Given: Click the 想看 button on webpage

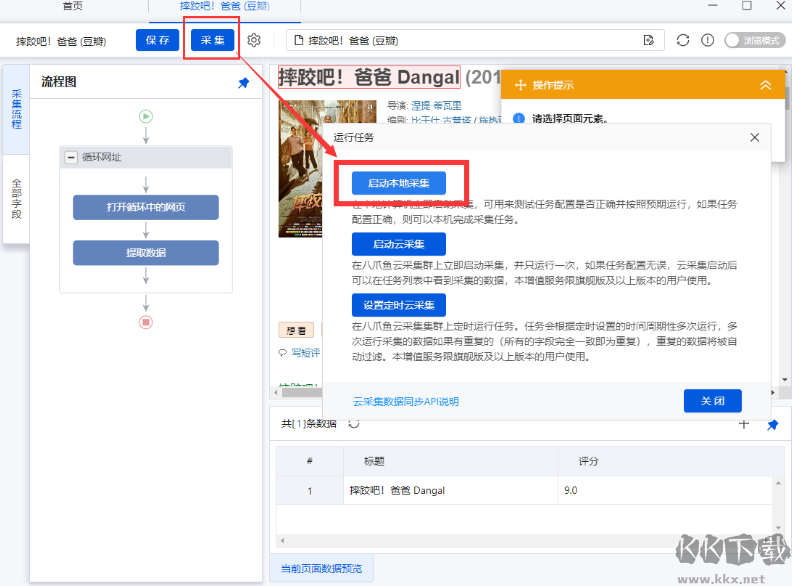Looking at the screenshot, I should pyautogui.click(x=296, y=330).
